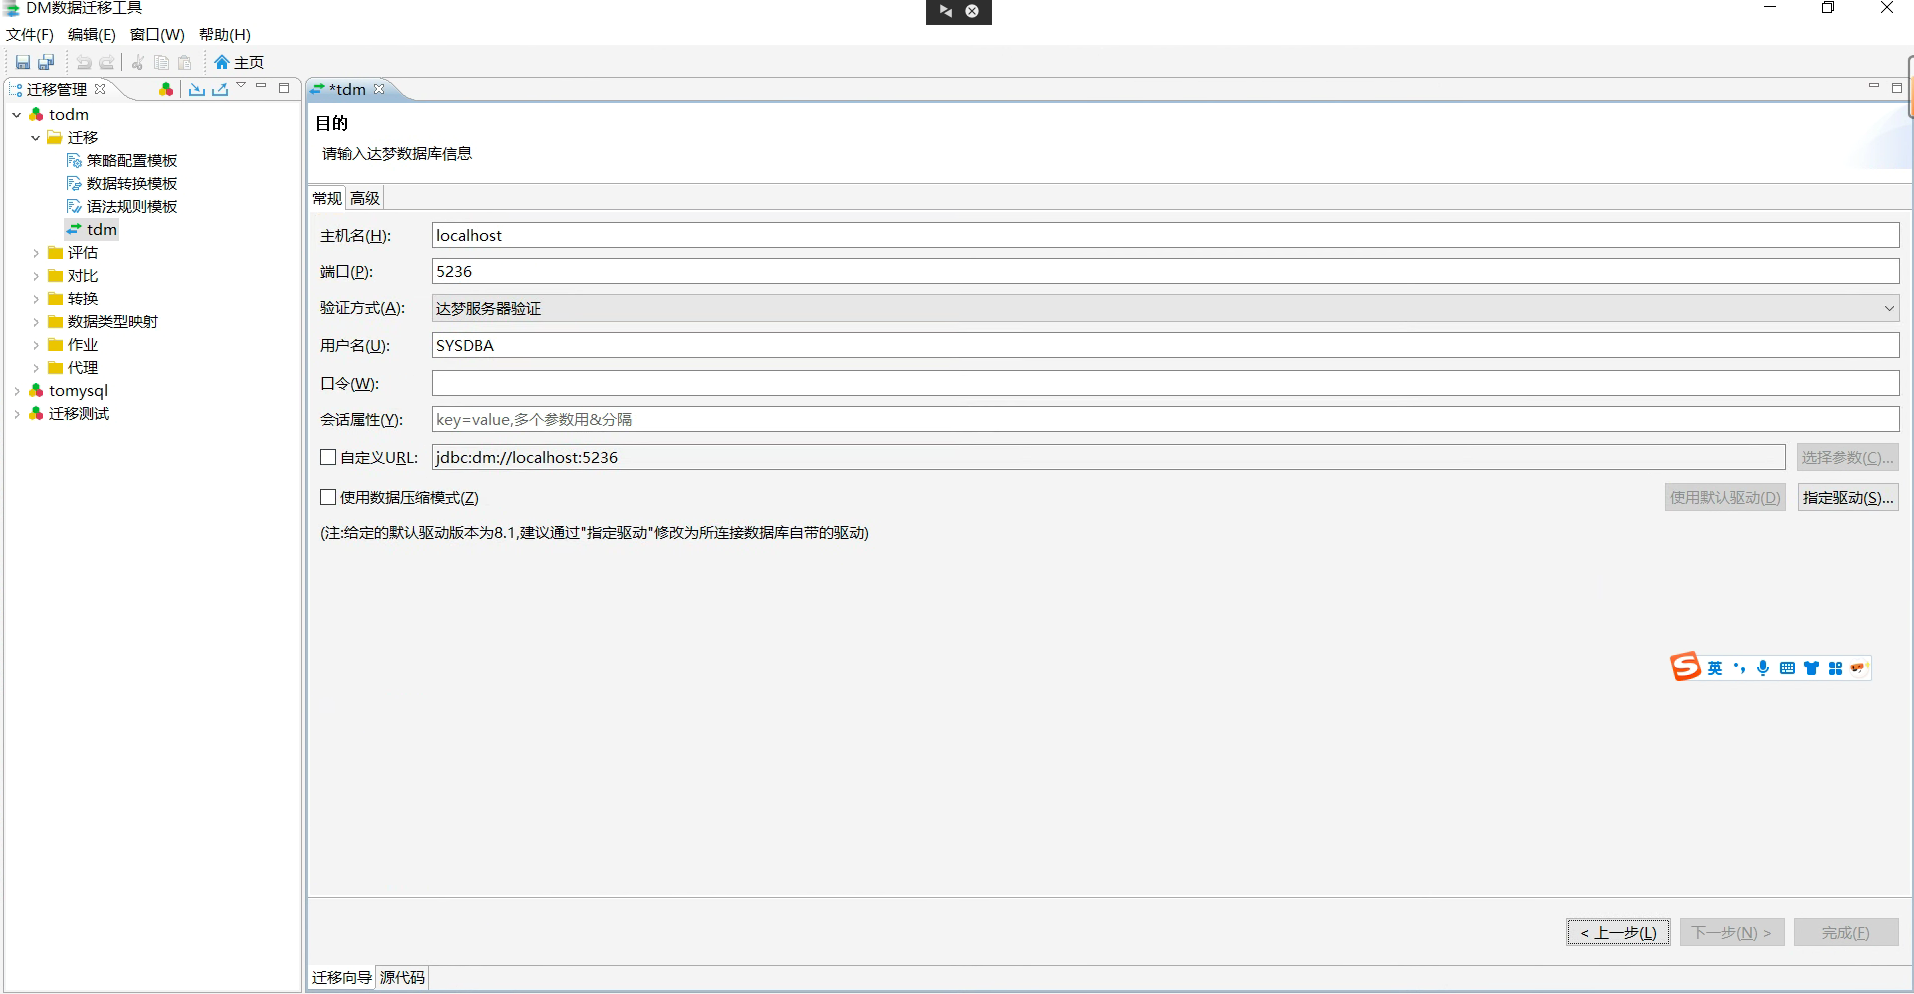1914x994 pixels.
Task: Collapse the todm tree node
Action: [x=14, y=114]
